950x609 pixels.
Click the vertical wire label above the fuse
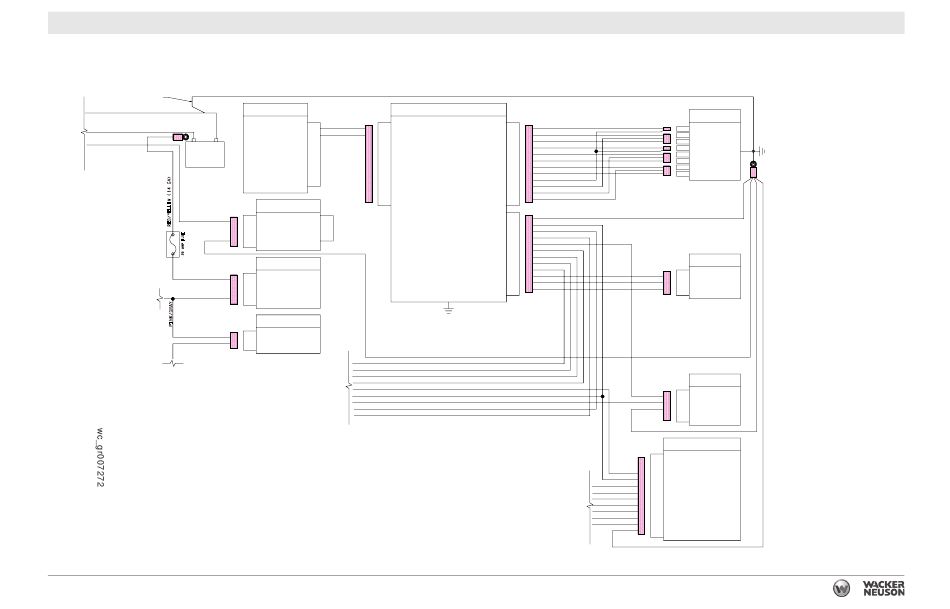[169, 202]
